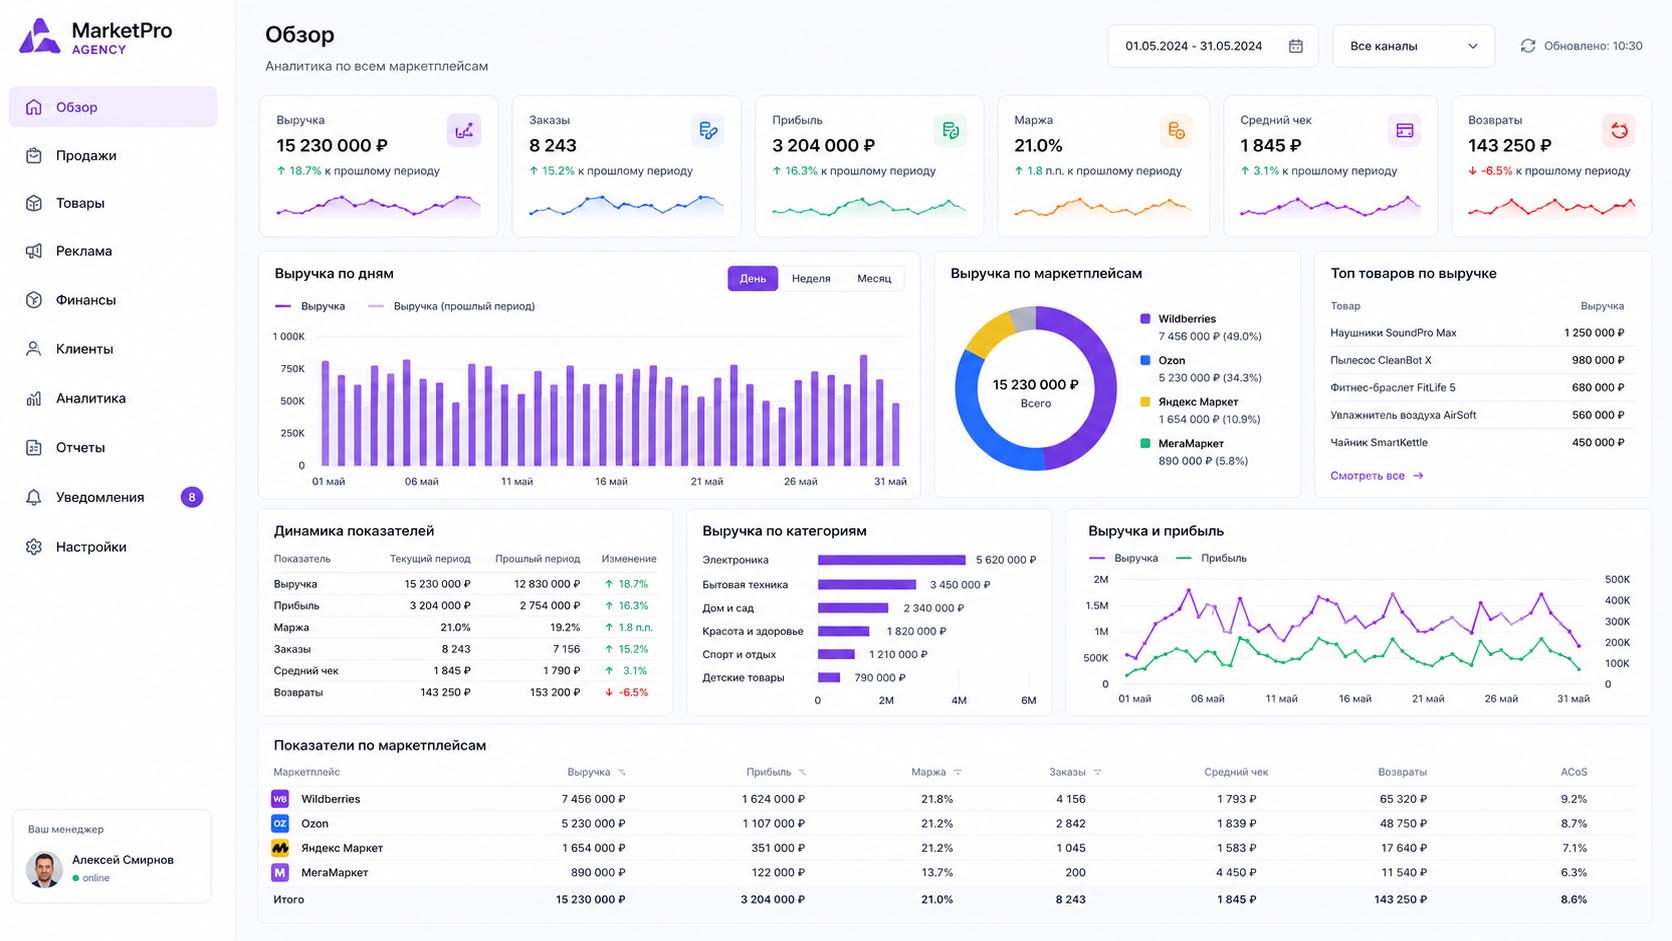Screen dimensions: 1672x941
Task: Open Фитнес-браслет FitLife 5 product row
Action: click(x=1477, y=387)
